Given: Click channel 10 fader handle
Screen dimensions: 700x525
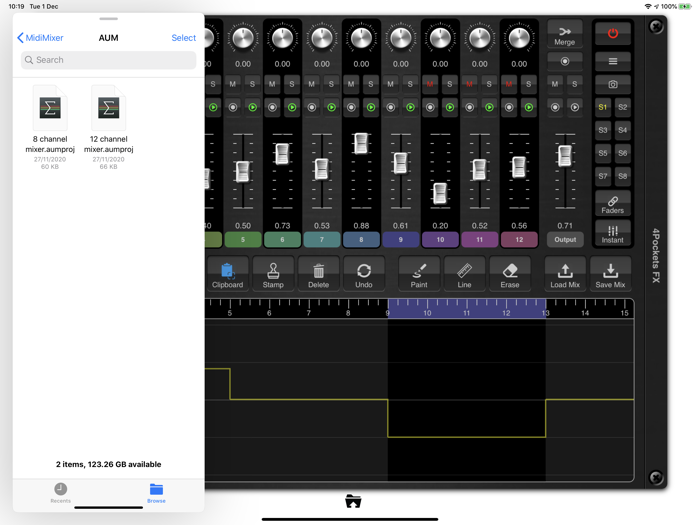Looking at the screenshot, I should click(440, 193).
